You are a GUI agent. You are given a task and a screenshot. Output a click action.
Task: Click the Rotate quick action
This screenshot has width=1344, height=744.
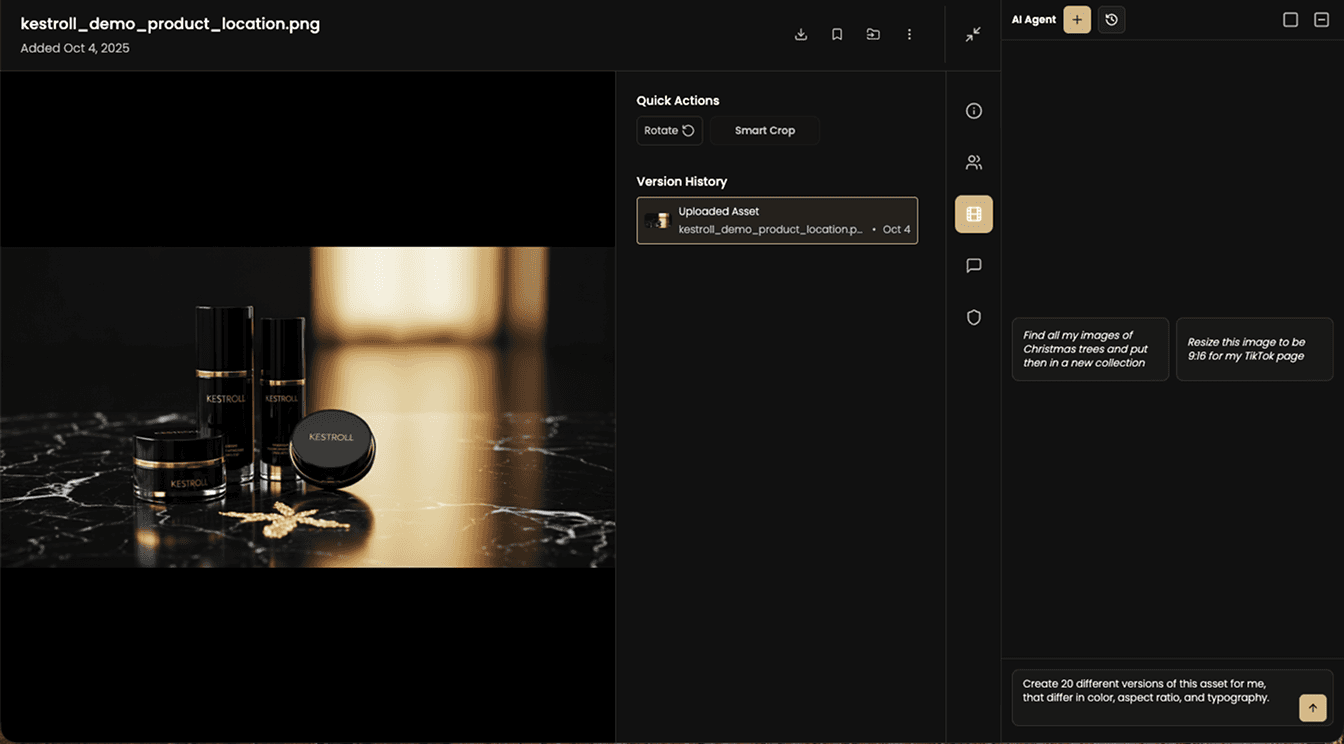pyautogui.click(x=669, y=131)
